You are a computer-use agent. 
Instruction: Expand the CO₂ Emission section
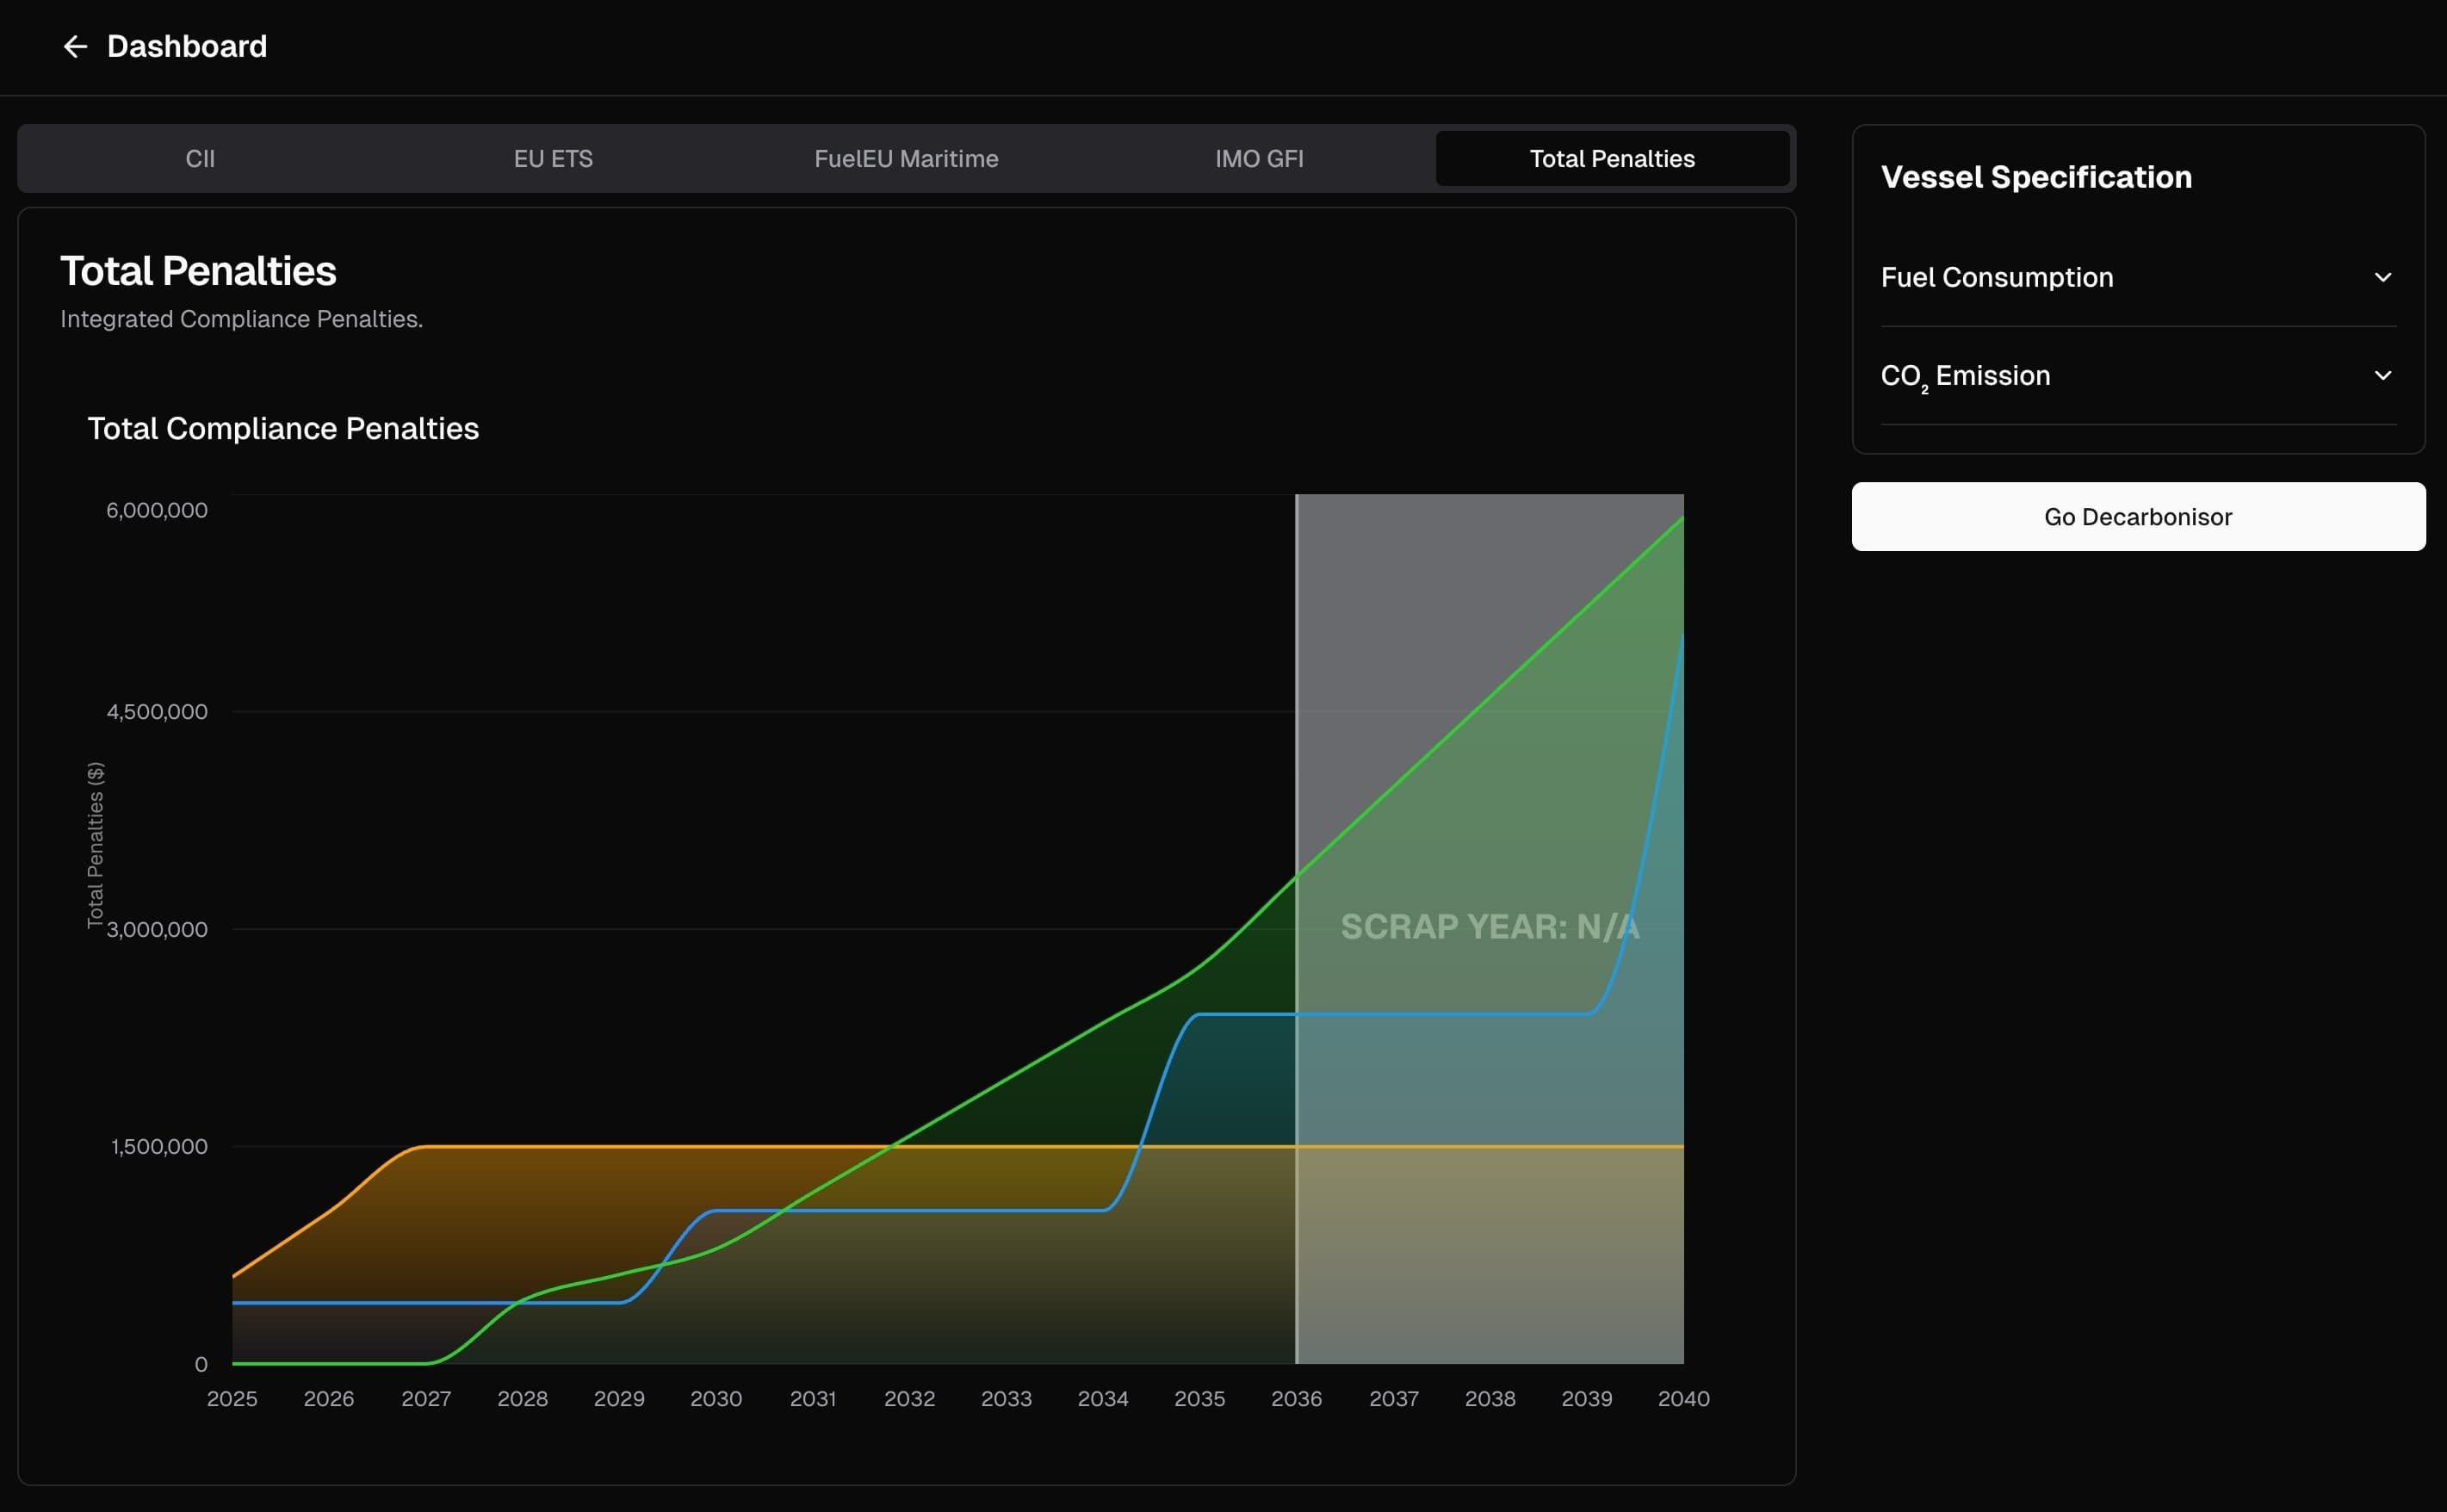2138,376
